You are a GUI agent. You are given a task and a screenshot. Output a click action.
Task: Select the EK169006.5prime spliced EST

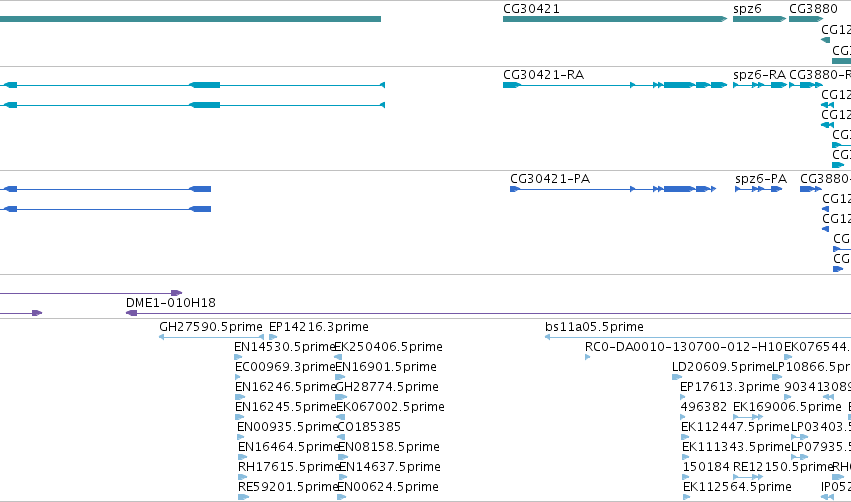coord(748,417)
